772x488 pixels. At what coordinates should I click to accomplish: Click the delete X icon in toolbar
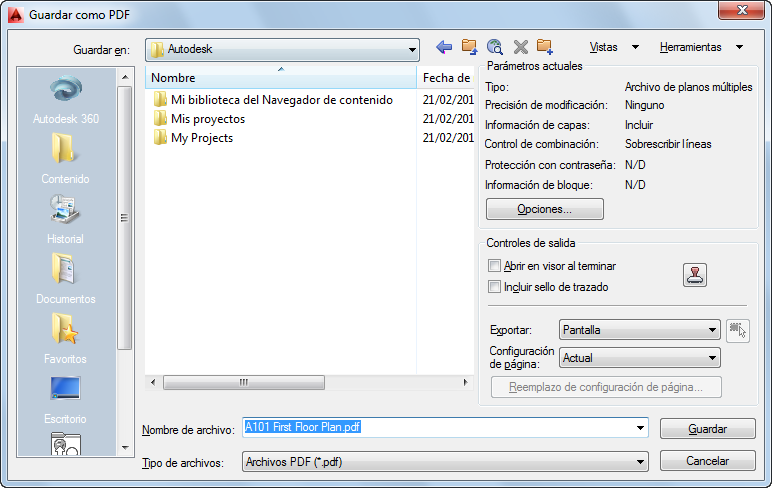click(x=520, y=47)
